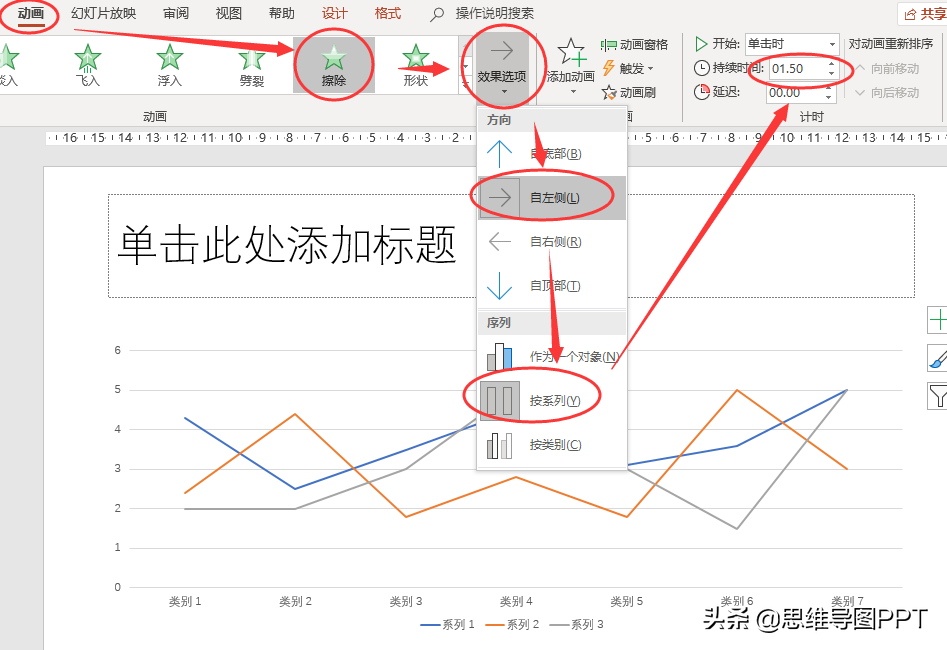
Task: Expand the 效果选项 dropdown
Action: click(503, 68)
